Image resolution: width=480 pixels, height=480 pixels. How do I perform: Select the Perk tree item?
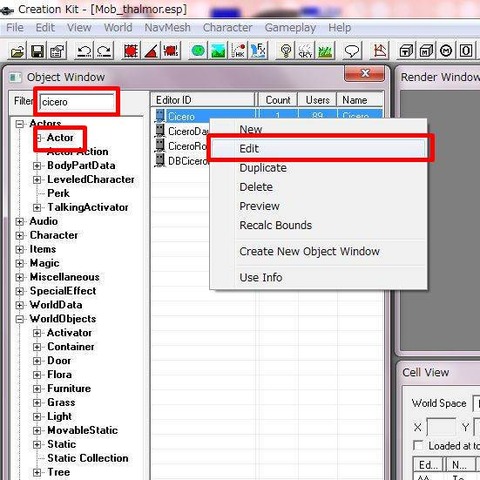click(x=58, y=193)
